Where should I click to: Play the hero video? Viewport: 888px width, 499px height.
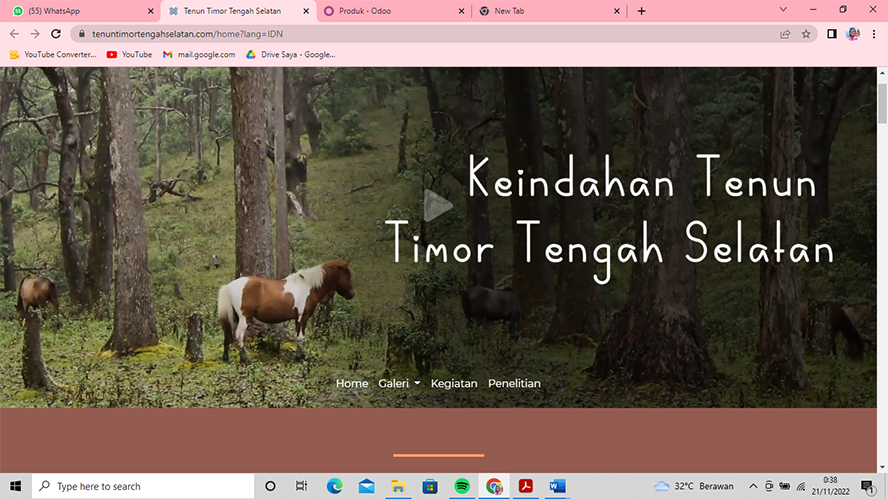click(437, 205)
